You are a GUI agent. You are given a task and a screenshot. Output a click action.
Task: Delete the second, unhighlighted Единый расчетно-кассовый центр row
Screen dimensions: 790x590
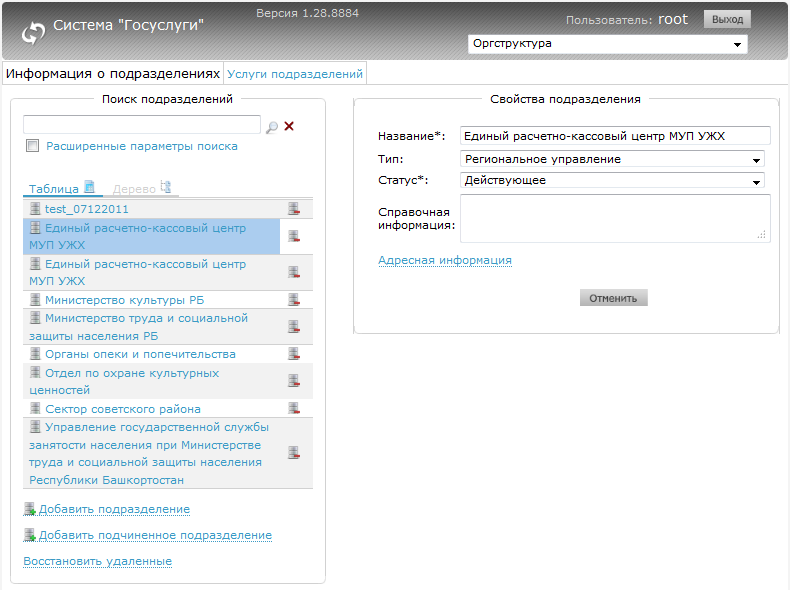click(294, 272)
